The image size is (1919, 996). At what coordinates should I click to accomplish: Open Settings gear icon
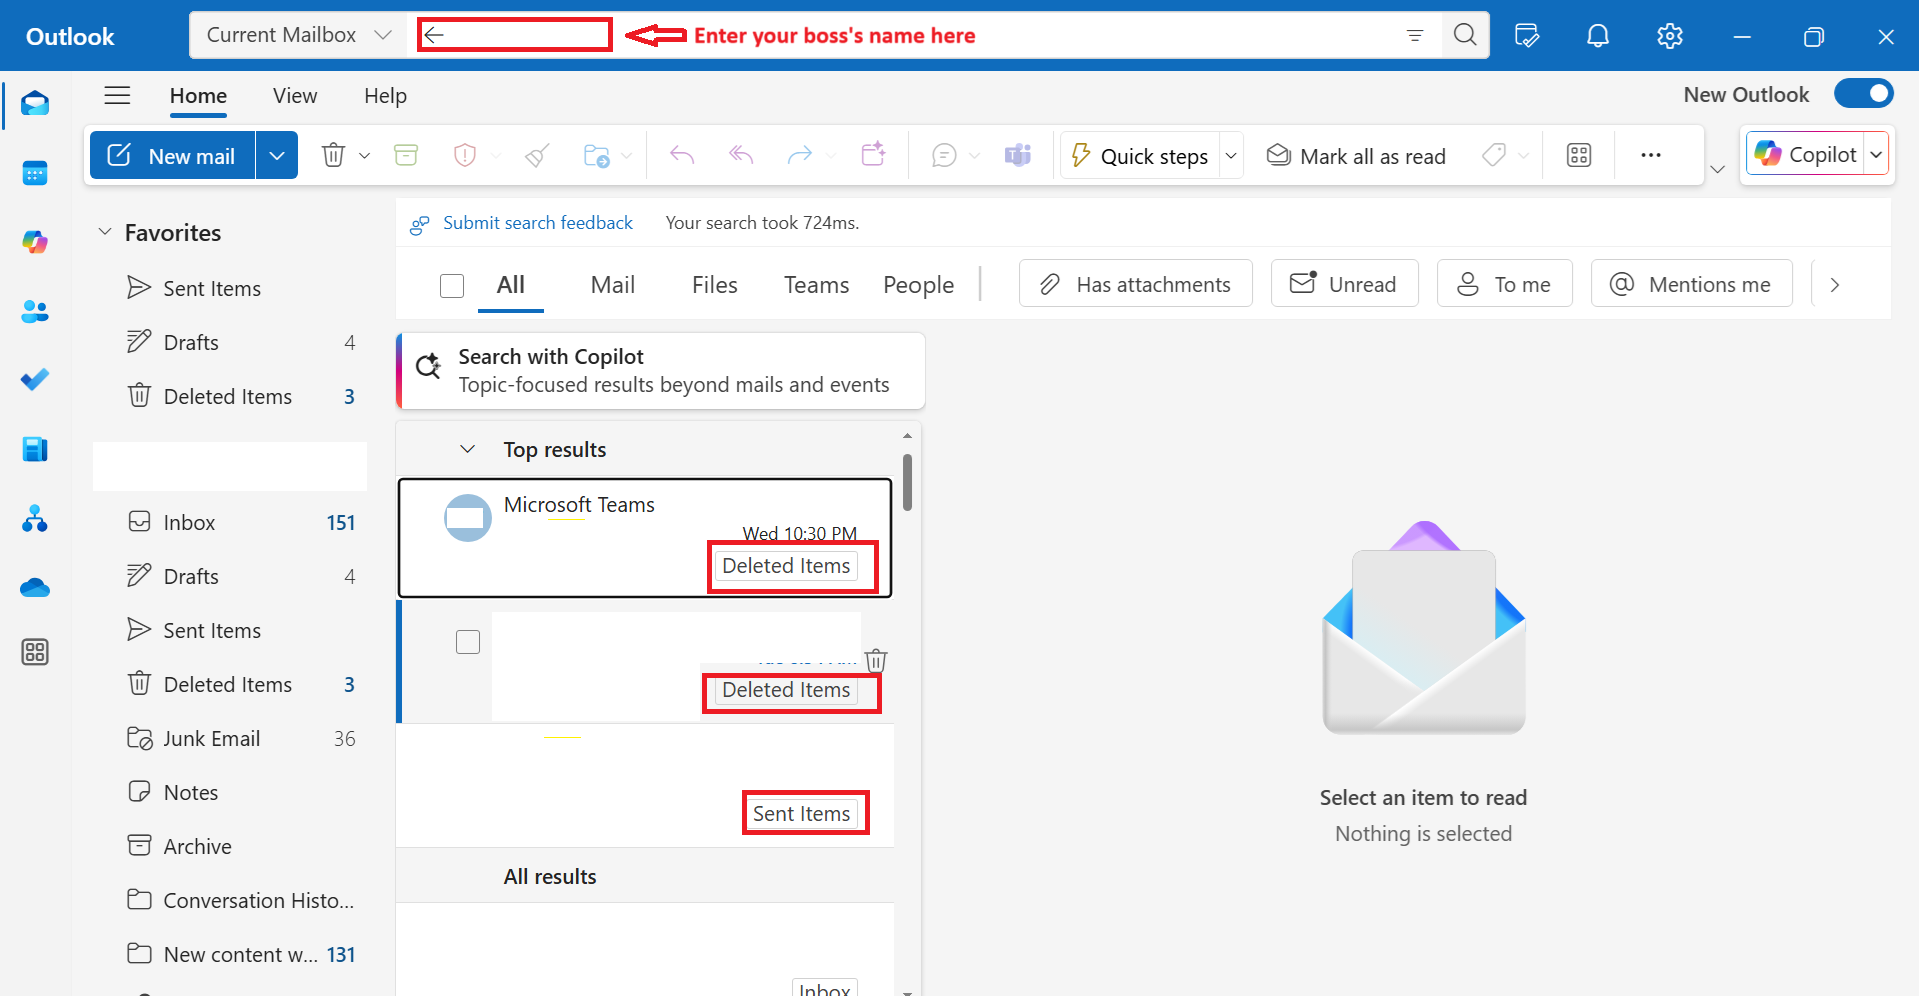1670,36
